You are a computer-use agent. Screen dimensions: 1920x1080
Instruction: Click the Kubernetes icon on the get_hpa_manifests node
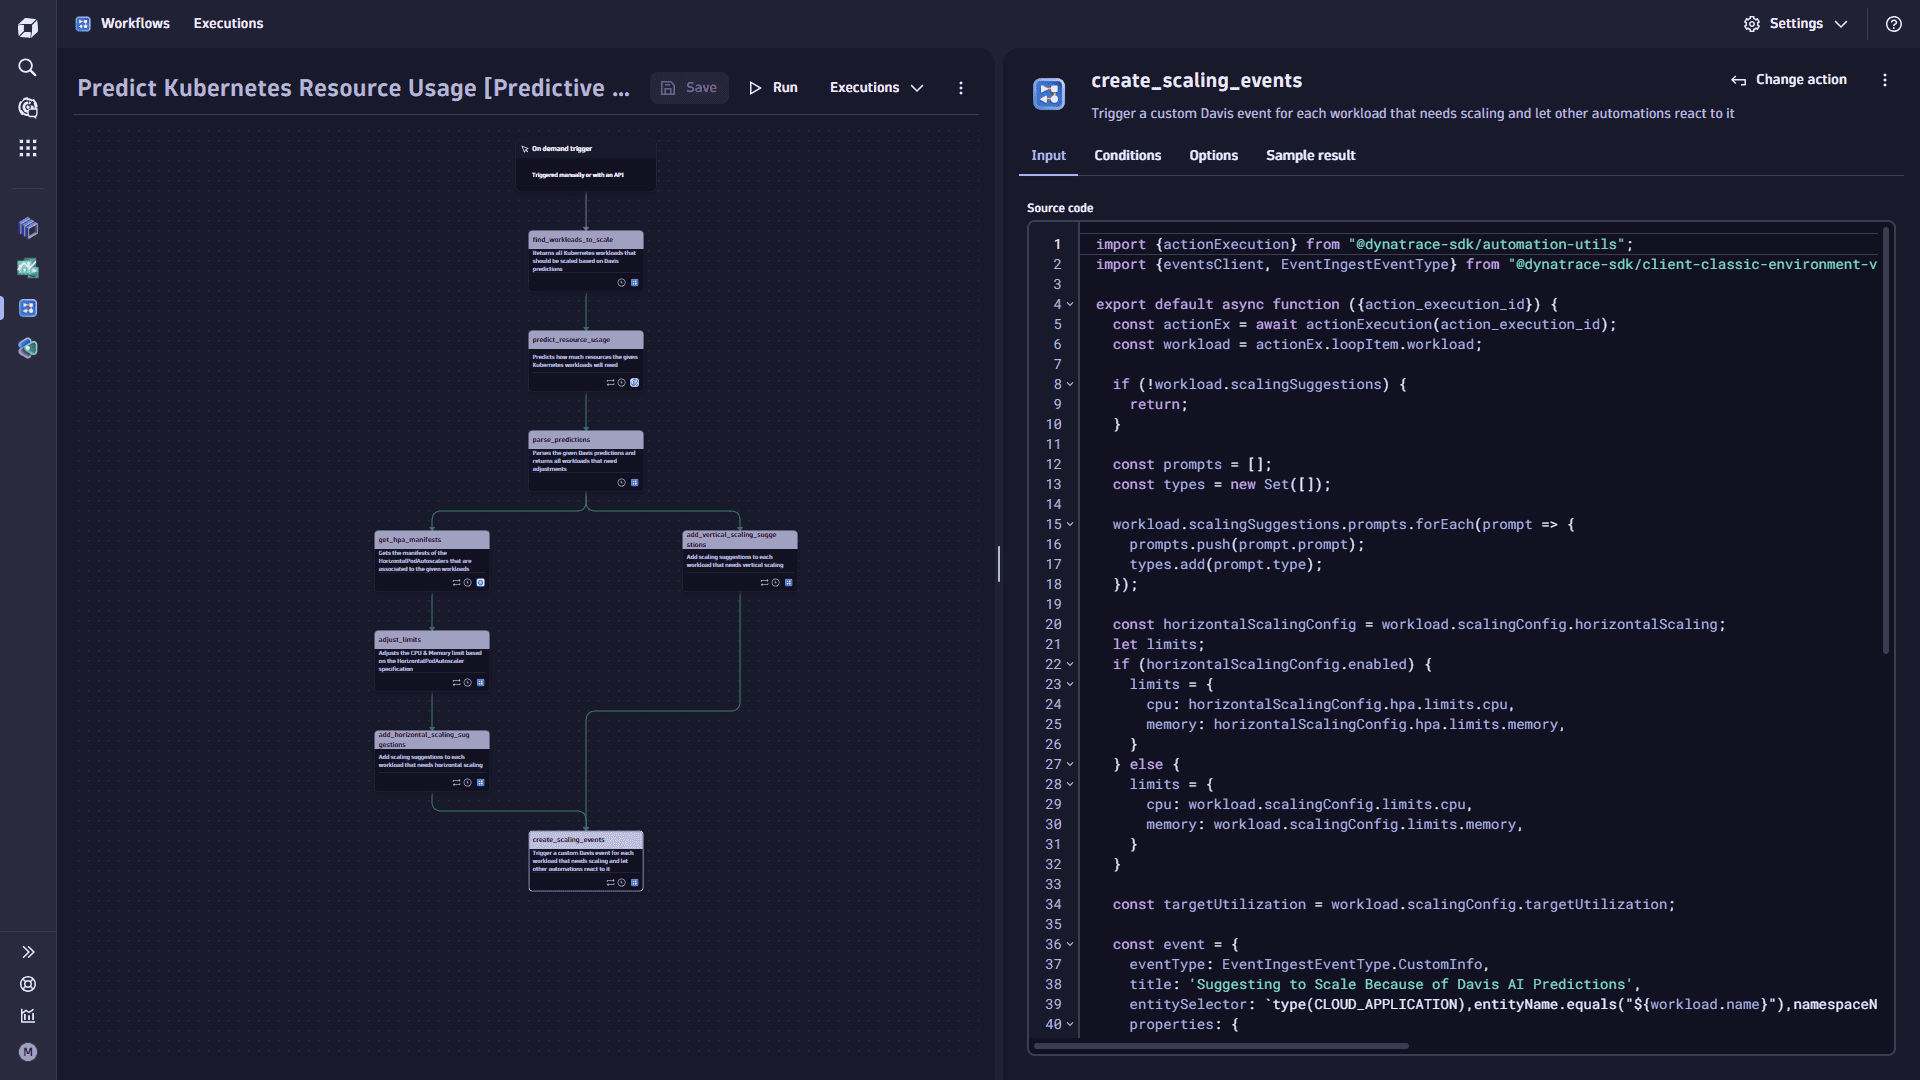[480, 583]
